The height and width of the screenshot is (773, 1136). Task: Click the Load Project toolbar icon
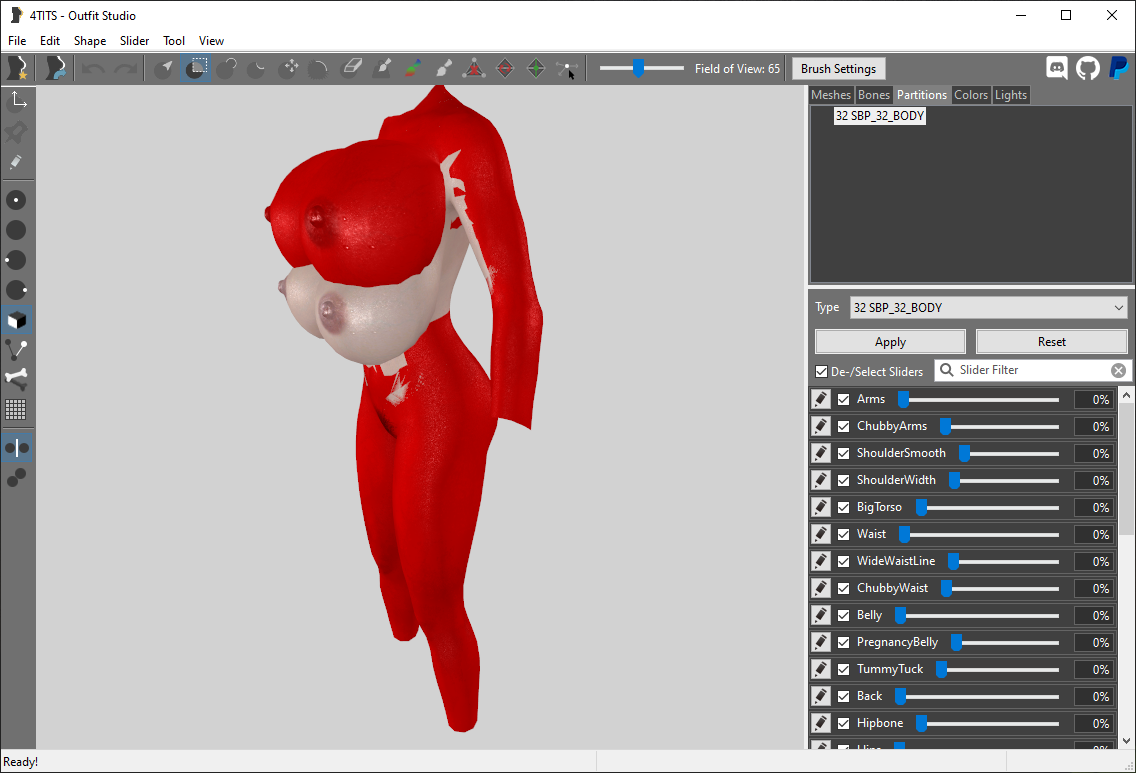coord(55,69)
